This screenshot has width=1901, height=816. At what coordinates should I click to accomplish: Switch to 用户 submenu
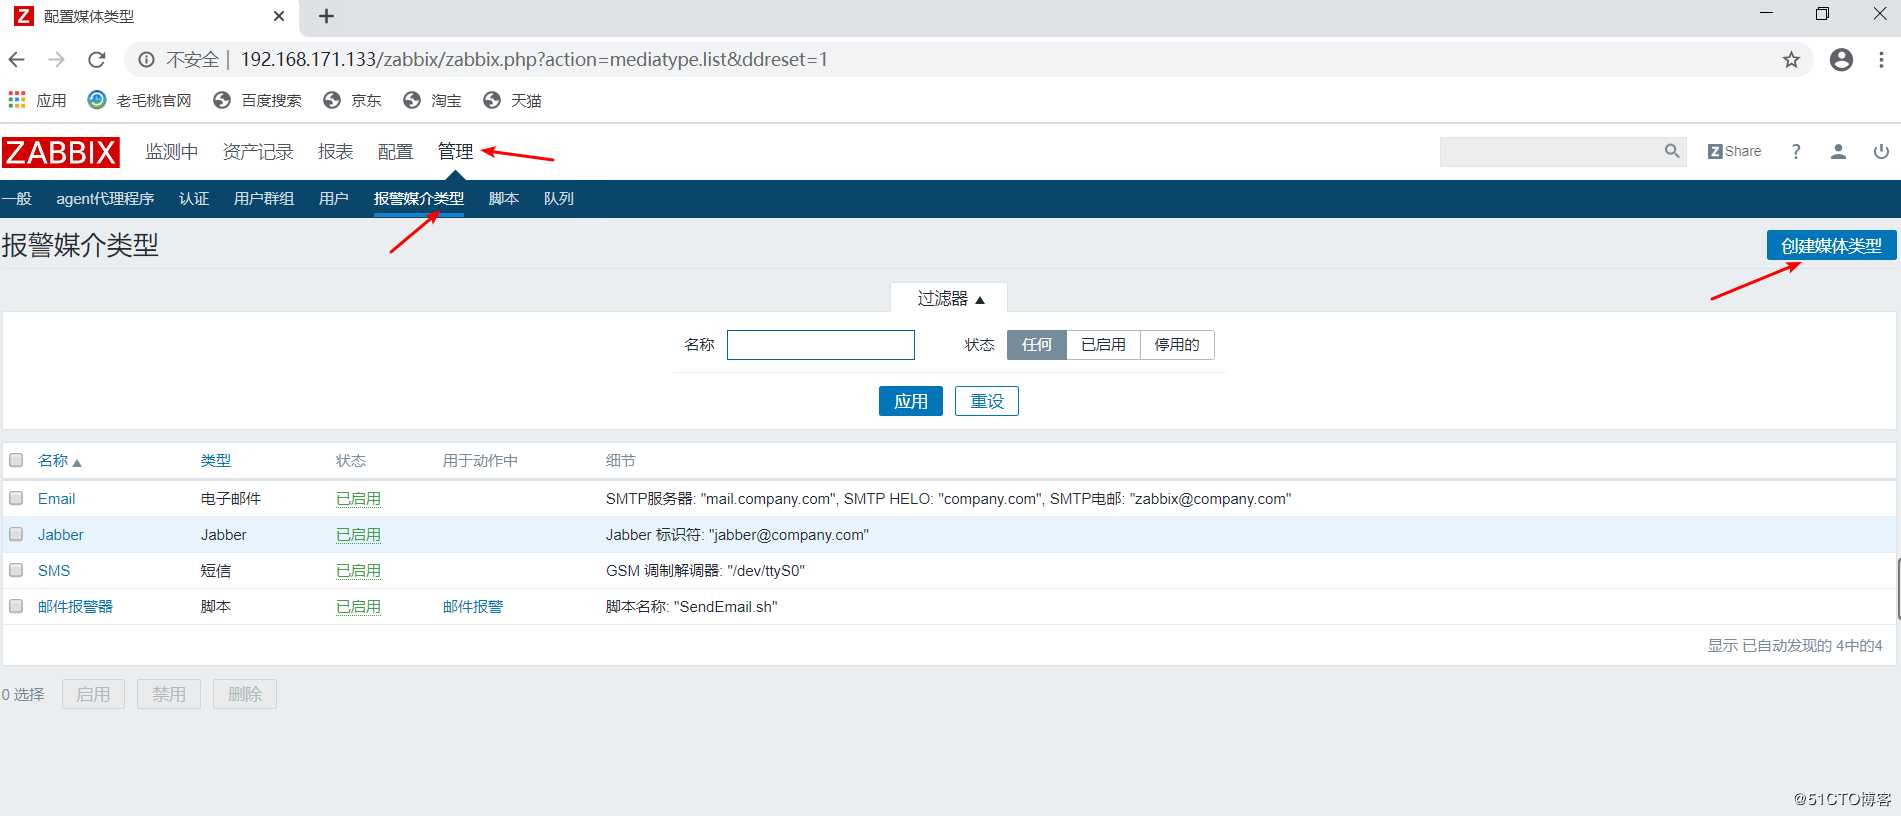tap(334, 199)
